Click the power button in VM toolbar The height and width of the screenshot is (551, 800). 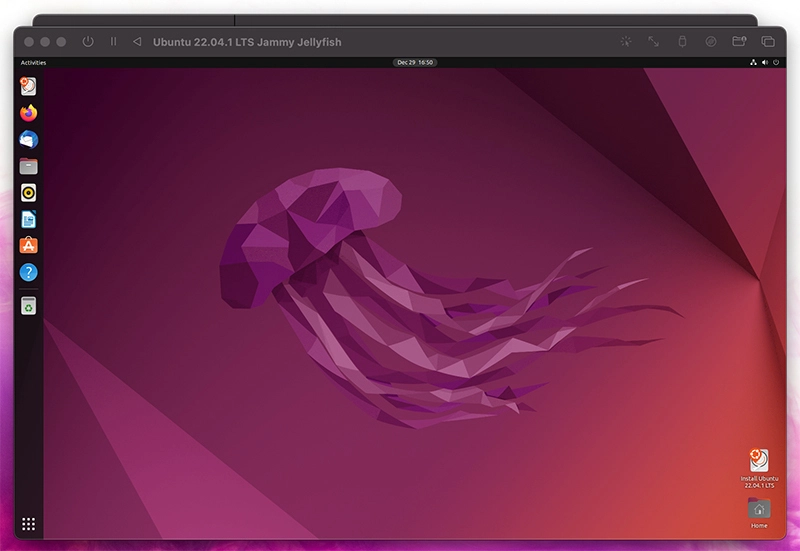[x=88, y=42]
